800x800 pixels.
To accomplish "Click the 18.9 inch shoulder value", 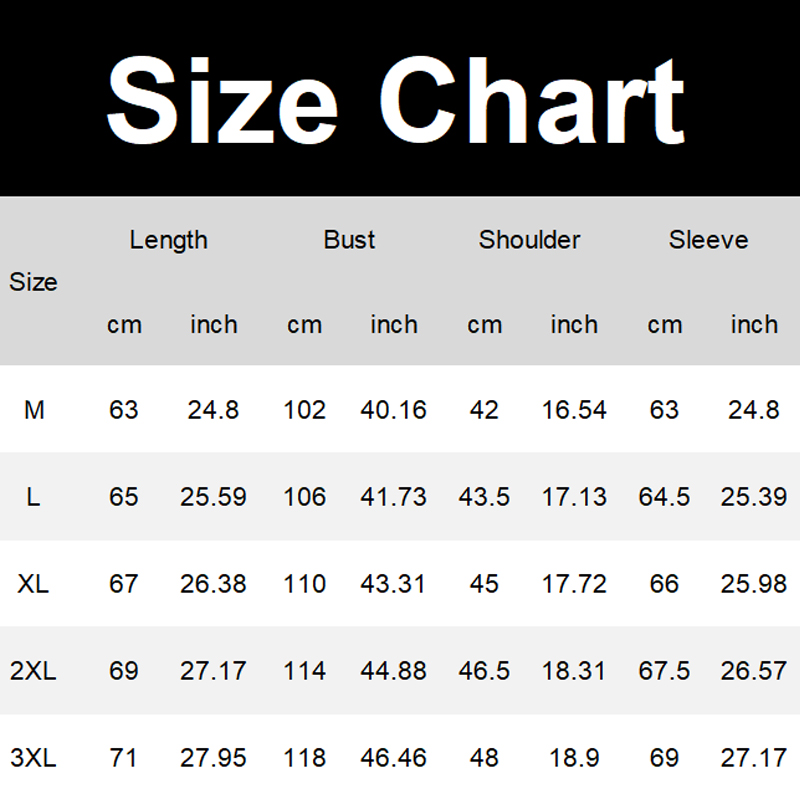I will 574,757.
